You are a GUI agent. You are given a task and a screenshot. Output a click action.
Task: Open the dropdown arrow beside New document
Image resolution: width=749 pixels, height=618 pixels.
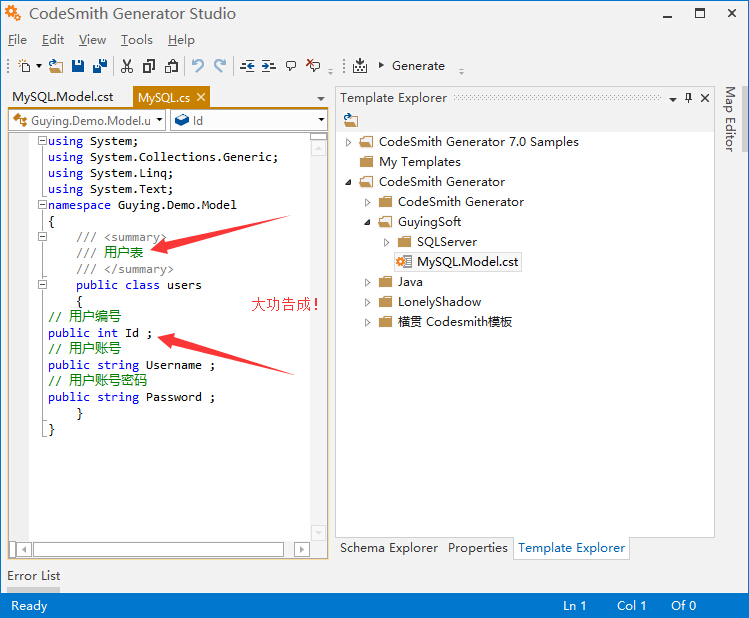(39, 66)
